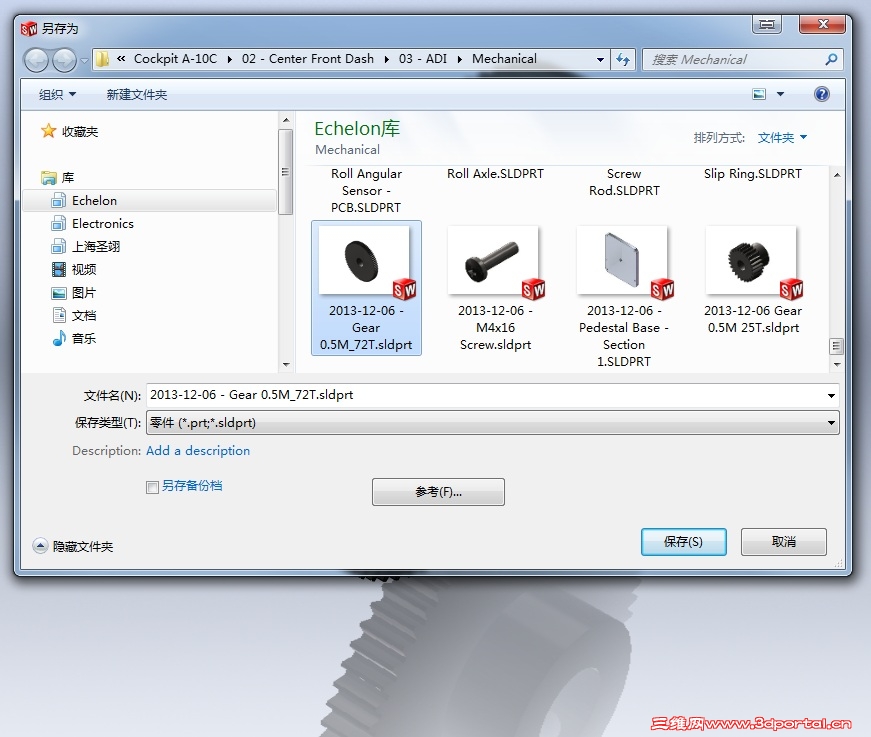871x737 pixels.
Task: Click the Forward navigation arrow button
Action: [64, 60]
